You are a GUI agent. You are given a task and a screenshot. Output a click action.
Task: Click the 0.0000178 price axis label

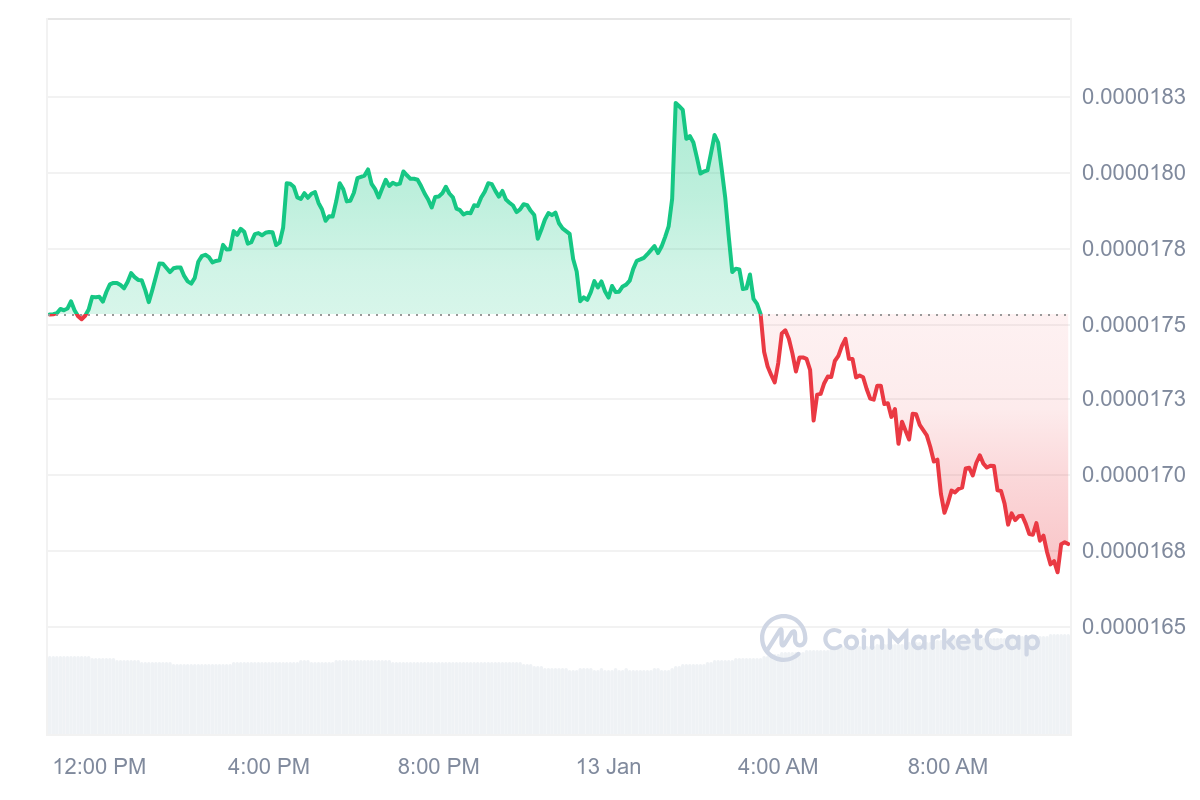[x=1133, y=248]
